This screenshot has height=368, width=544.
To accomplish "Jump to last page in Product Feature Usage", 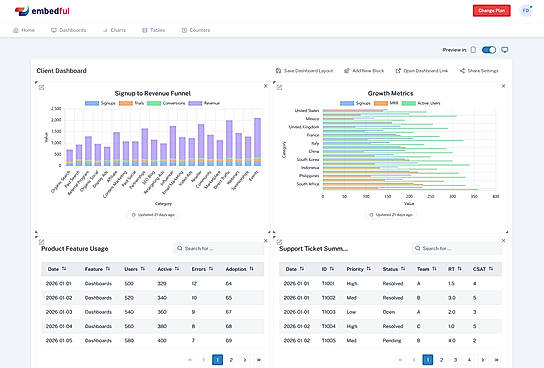I will (259, 360).
